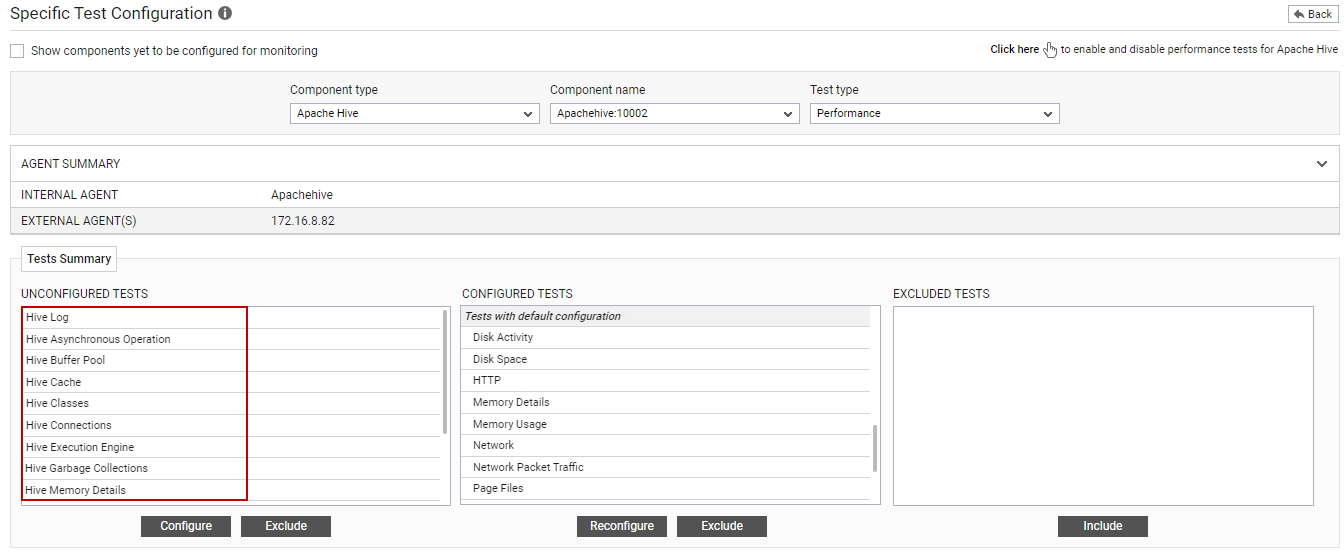Enable Show components yet to be configured checkbox
This screenshot has width=1344, height=552.
coord(17,51)
